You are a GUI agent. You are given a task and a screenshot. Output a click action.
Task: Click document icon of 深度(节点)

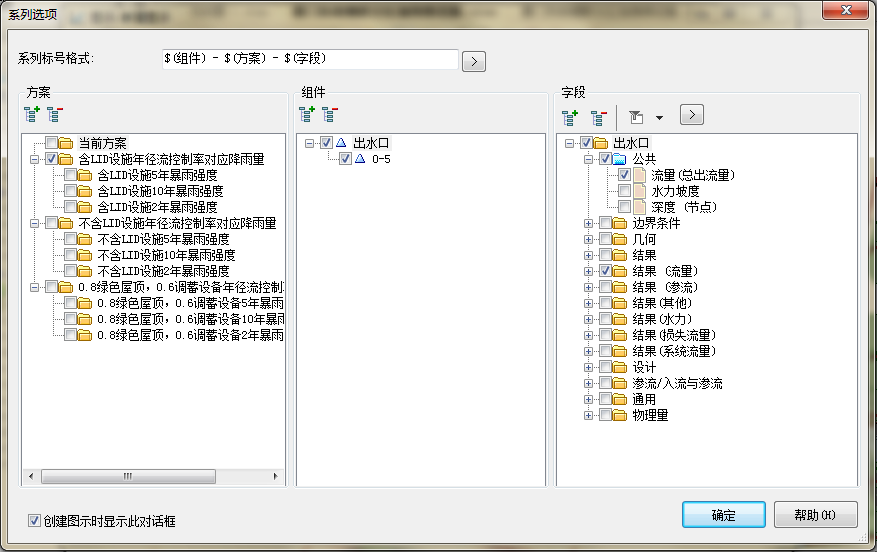(x=639, y=207)
